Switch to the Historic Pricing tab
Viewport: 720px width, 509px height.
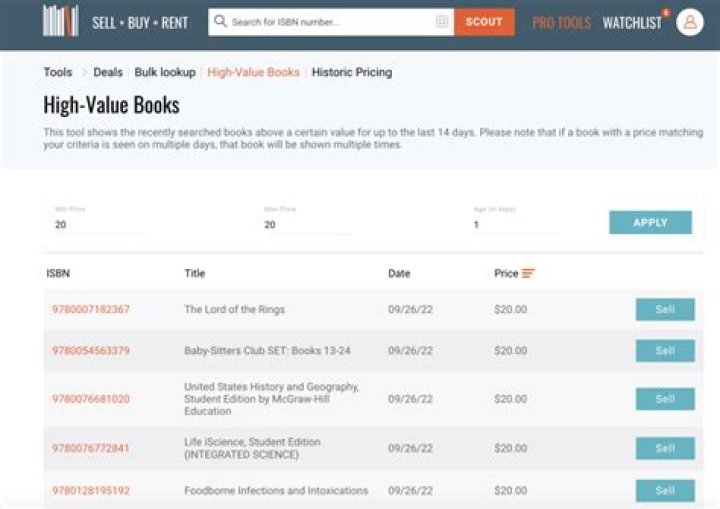[x=352, y=72]
